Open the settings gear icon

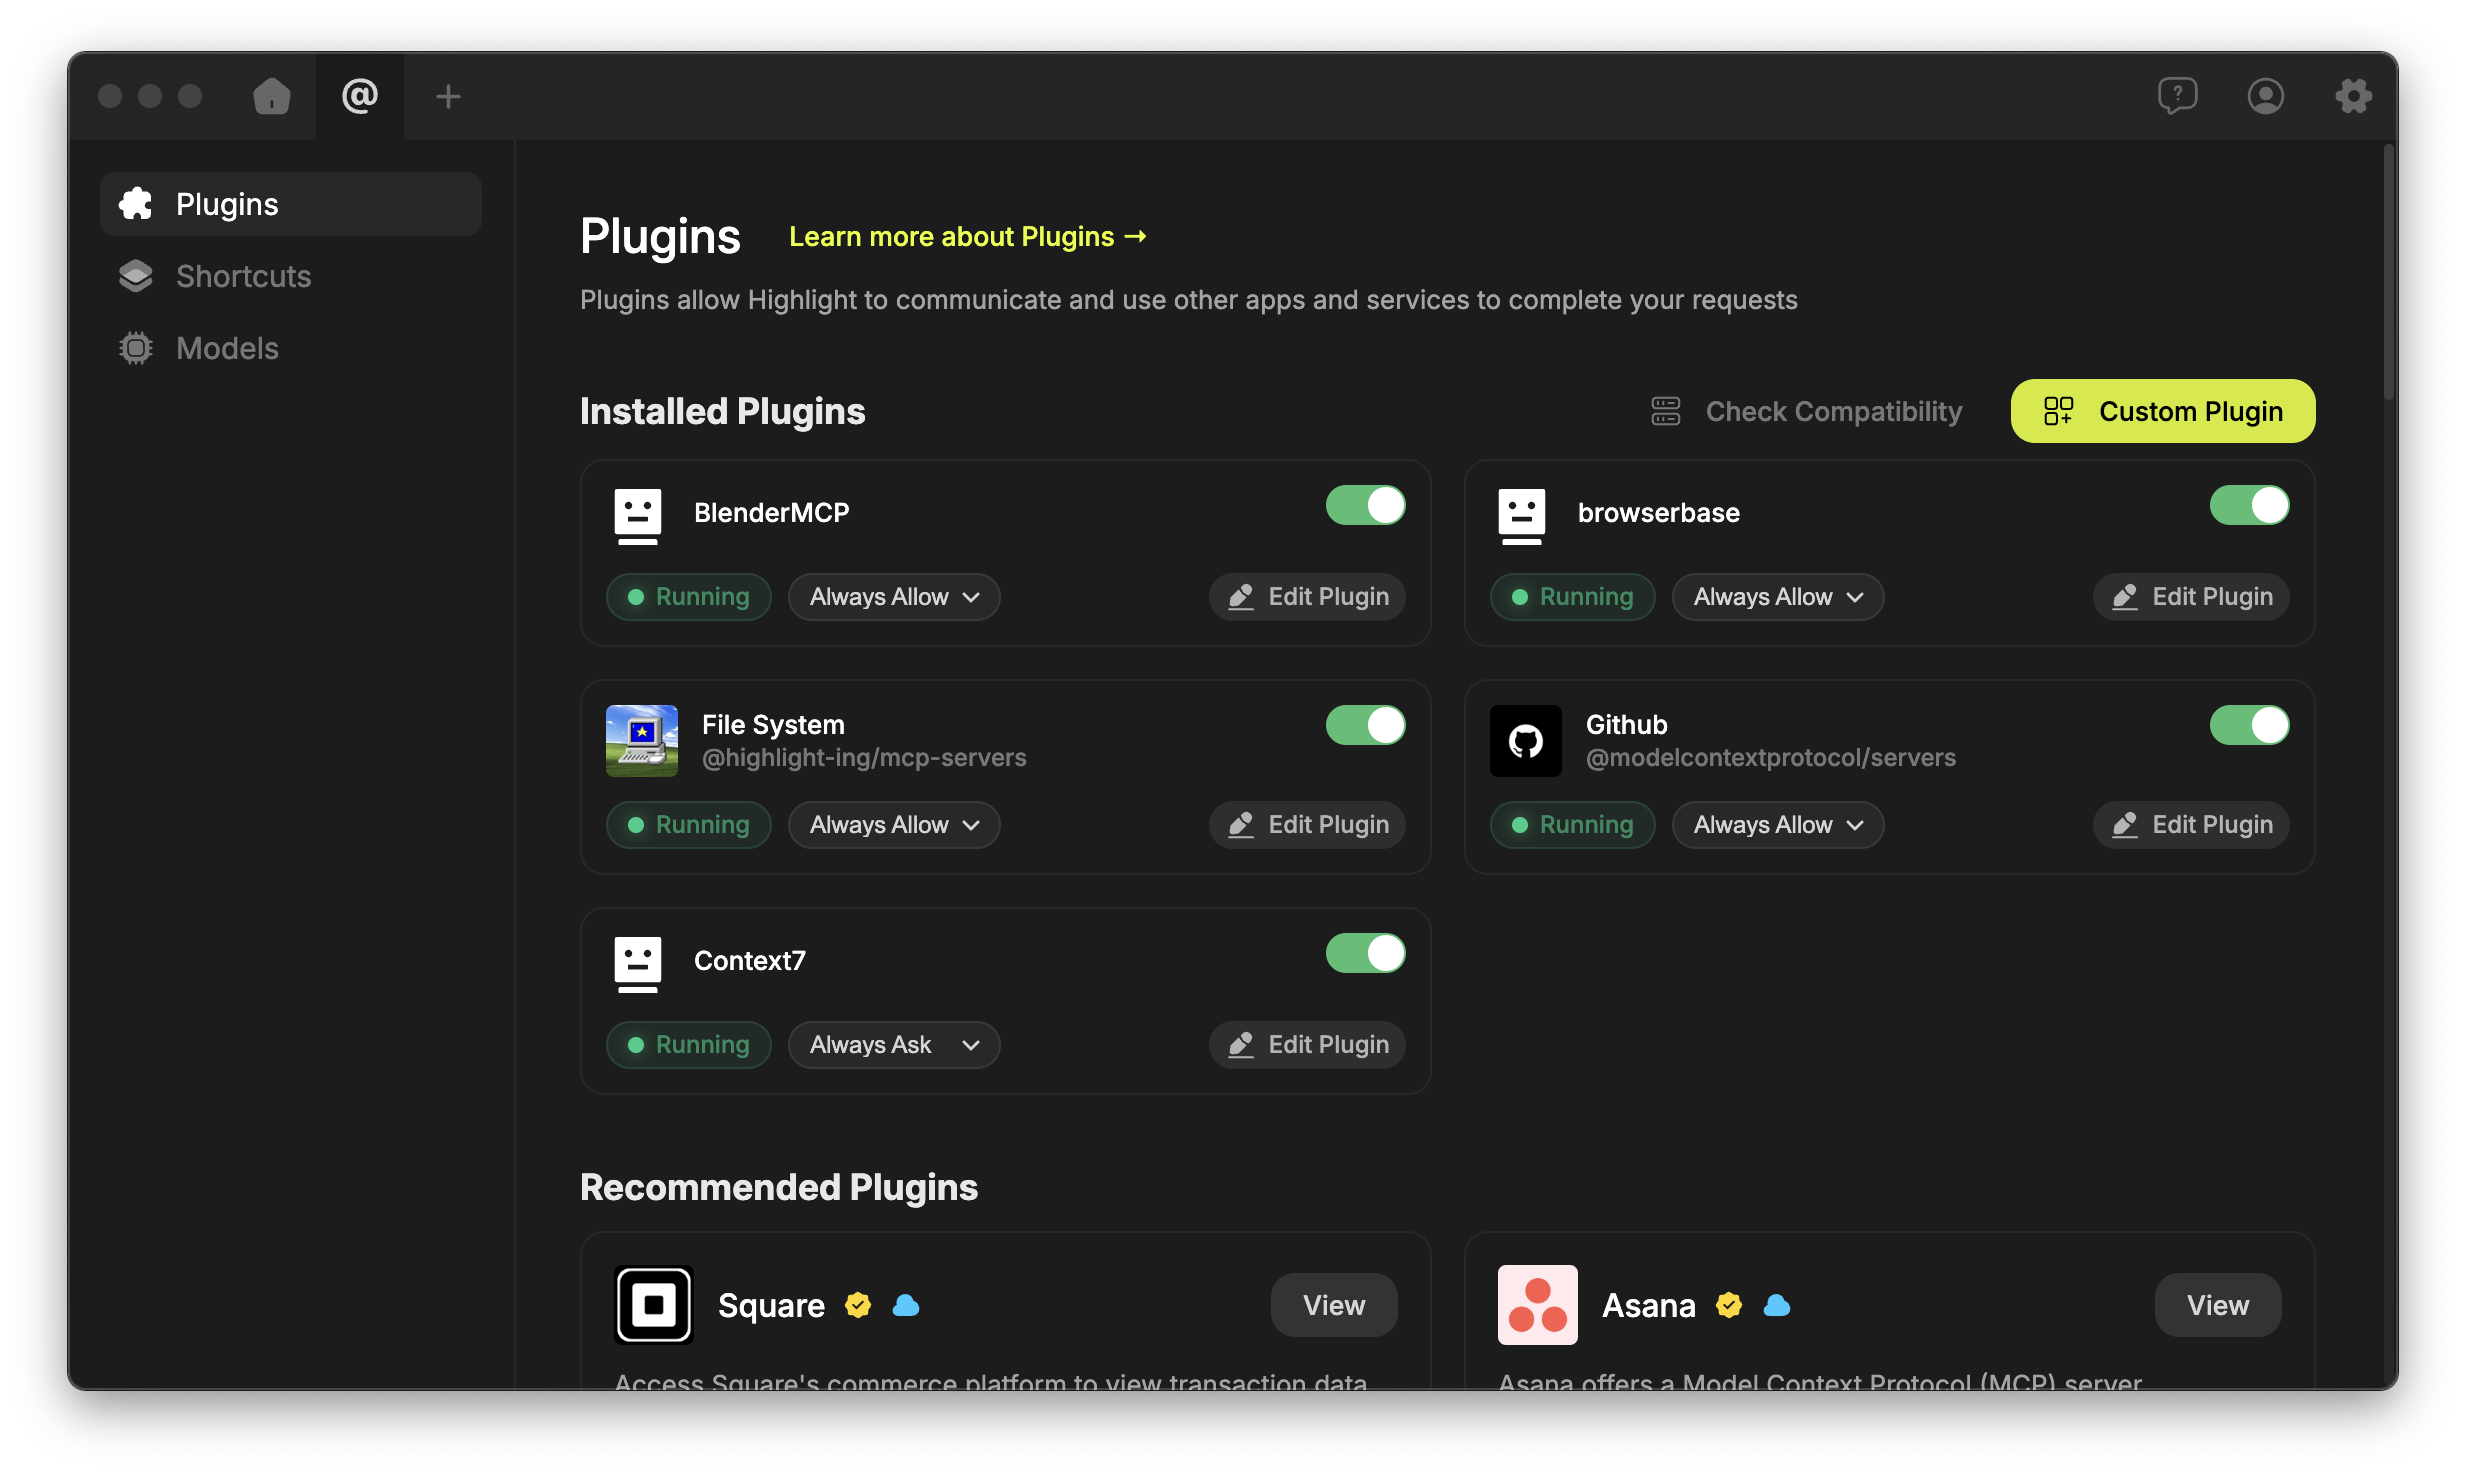[2353, 96]
